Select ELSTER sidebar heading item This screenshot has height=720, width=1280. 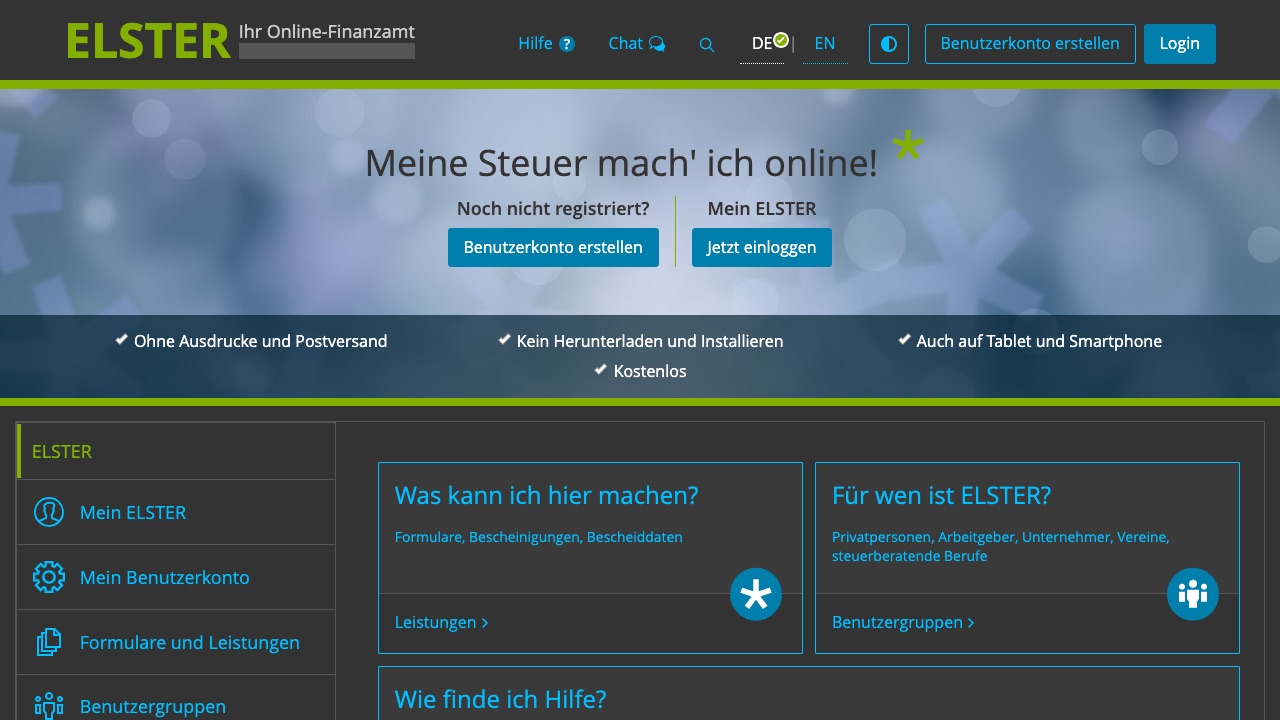(x=176, y=451)
